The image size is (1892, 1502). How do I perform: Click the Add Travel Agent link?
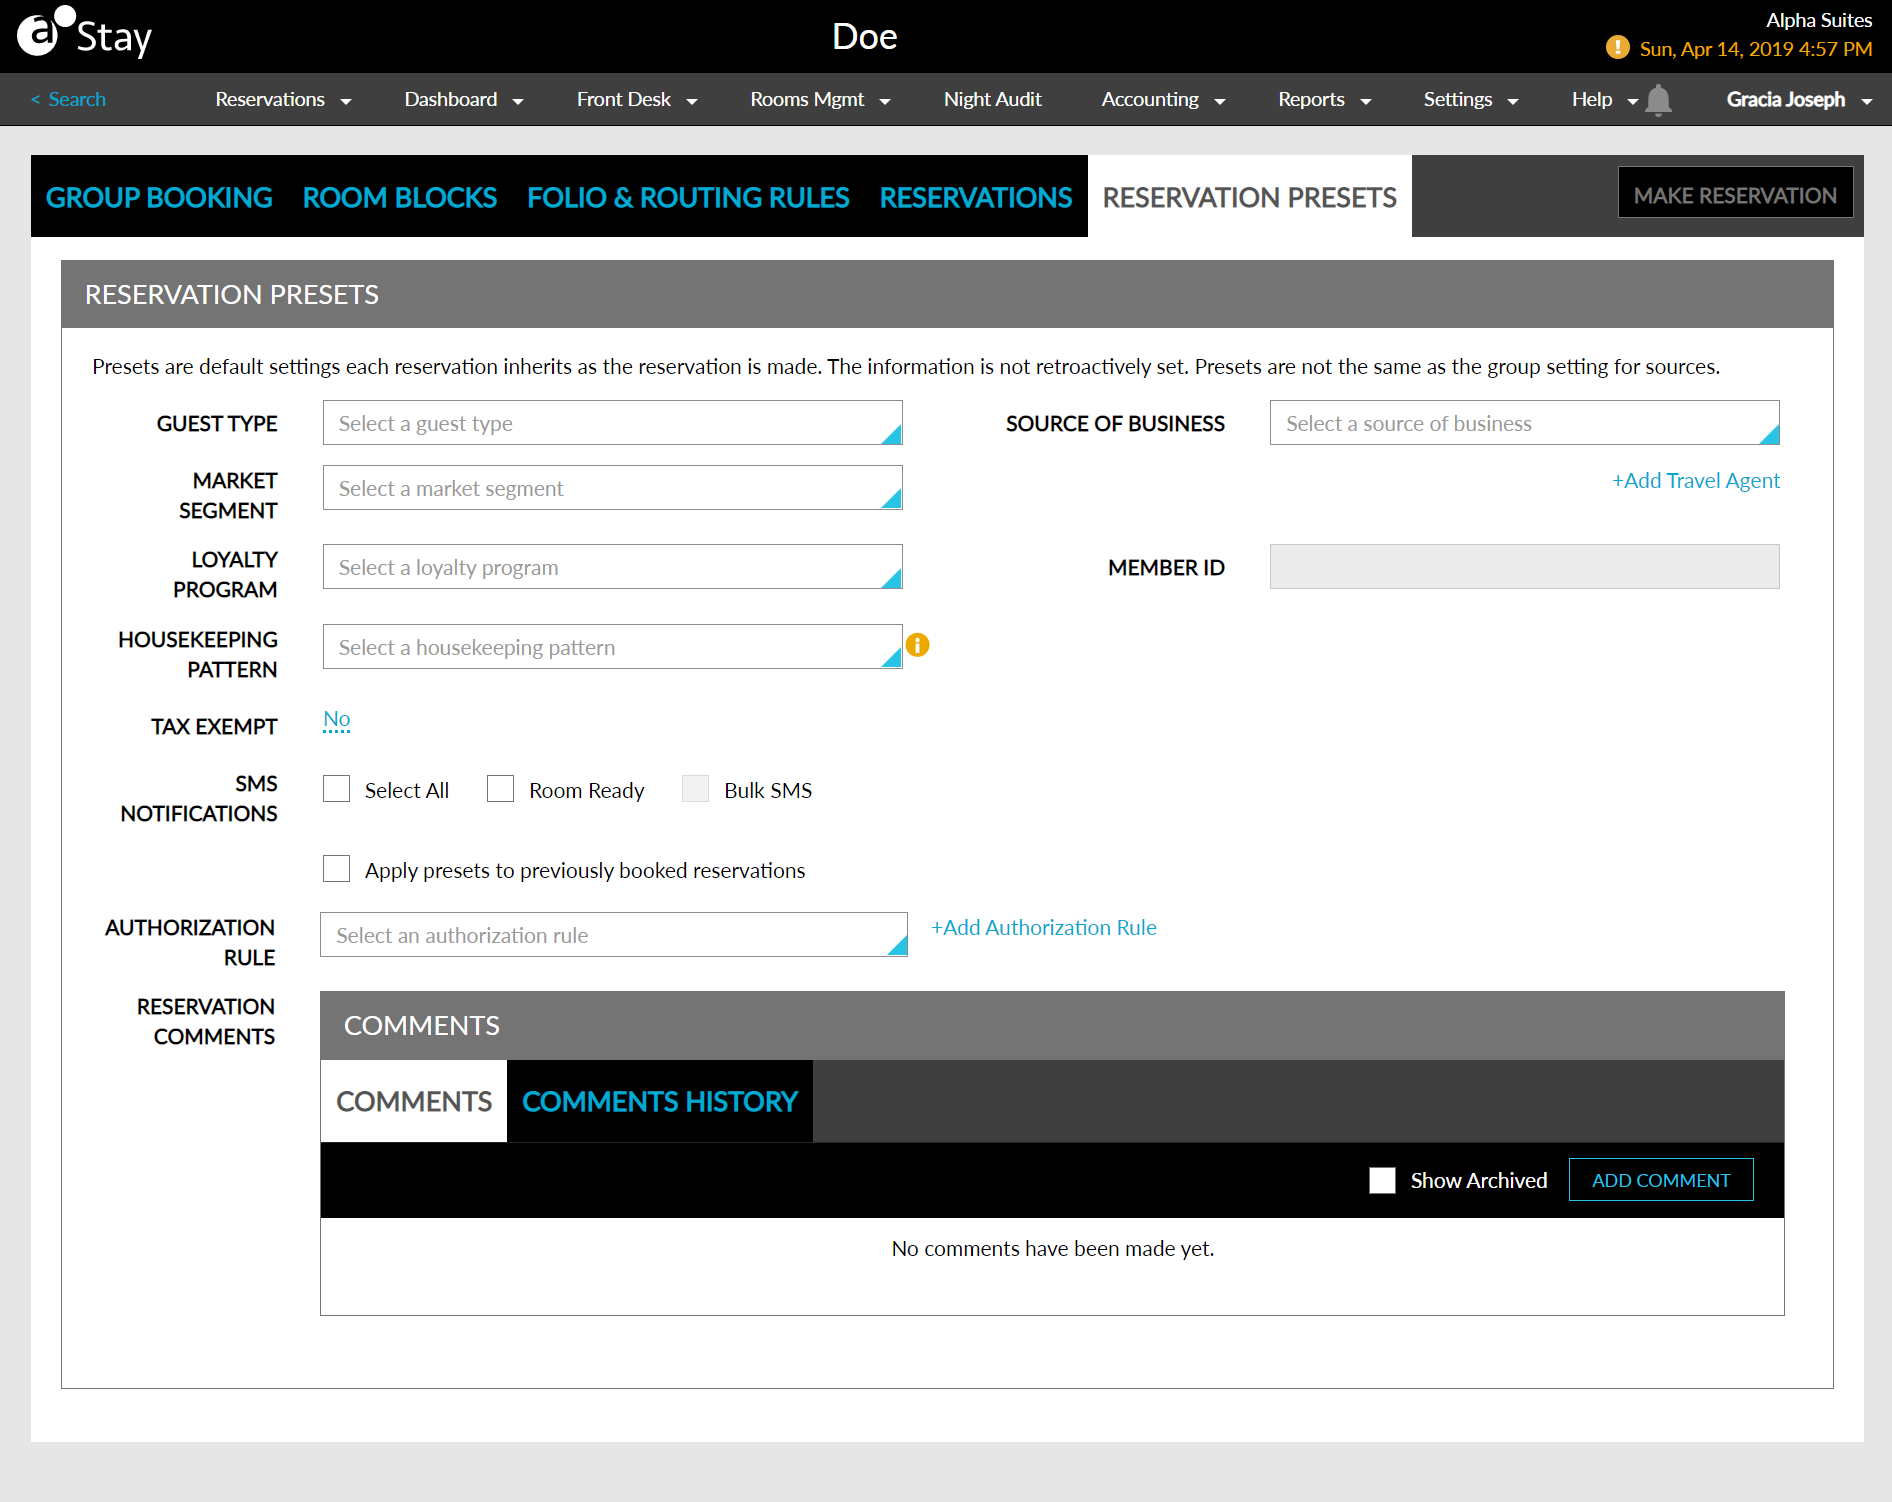[x=1694, y=480]
